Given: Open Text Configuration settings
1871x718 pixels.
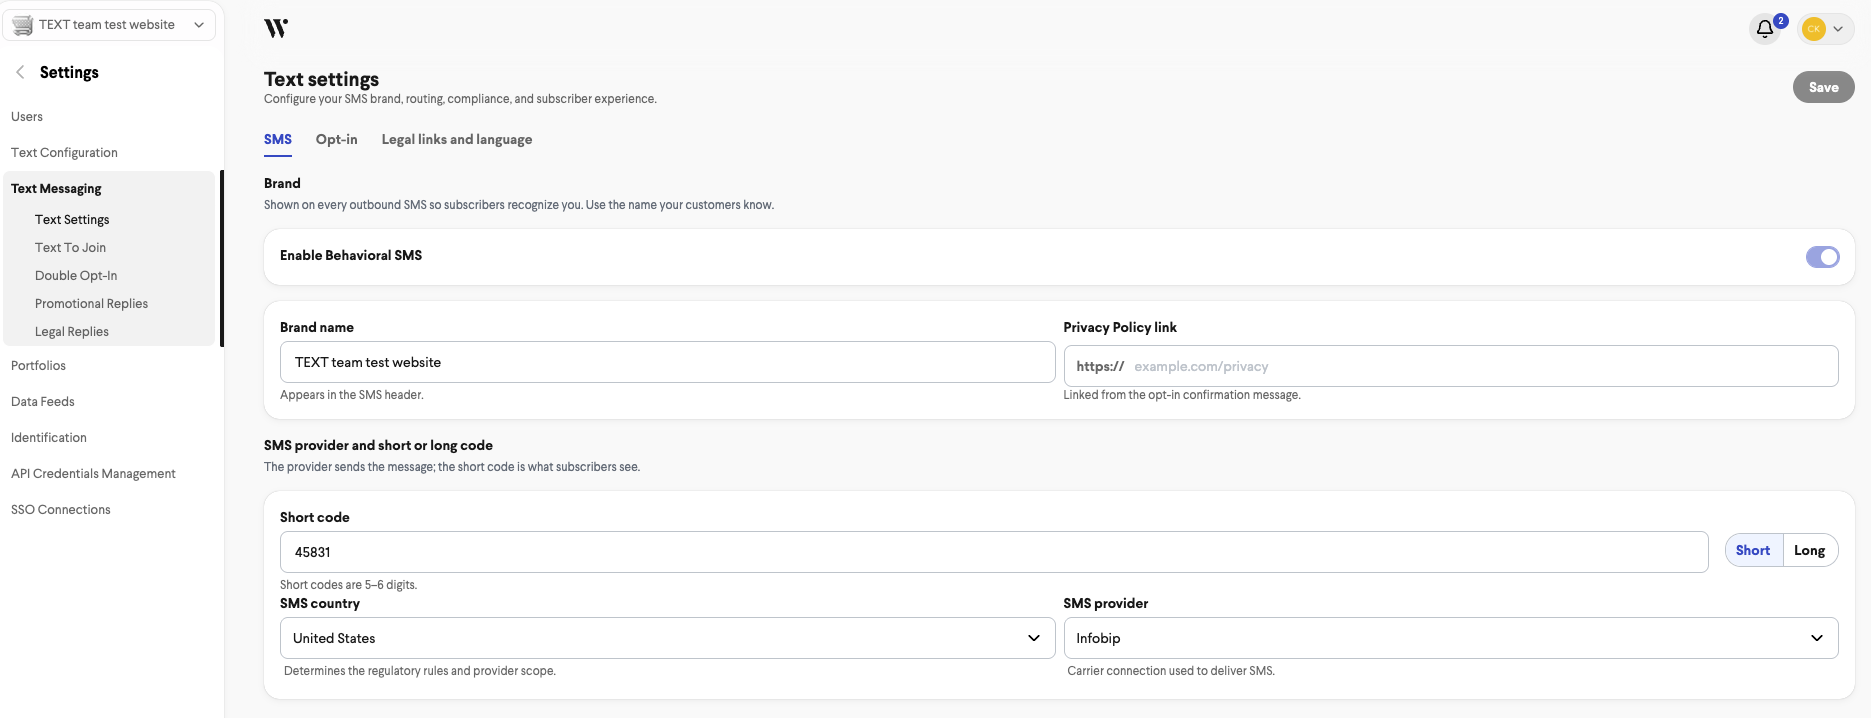Looking at the screenshot, I should [x=64, y=153].
